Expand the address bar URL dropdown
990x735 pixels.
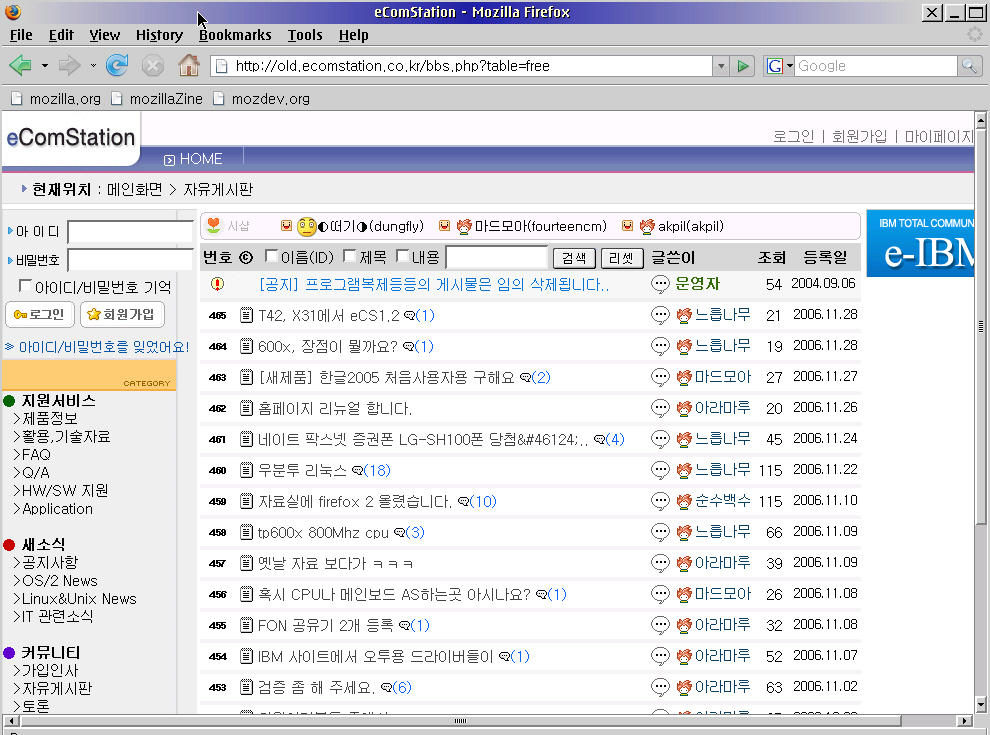tap(721, 66)
